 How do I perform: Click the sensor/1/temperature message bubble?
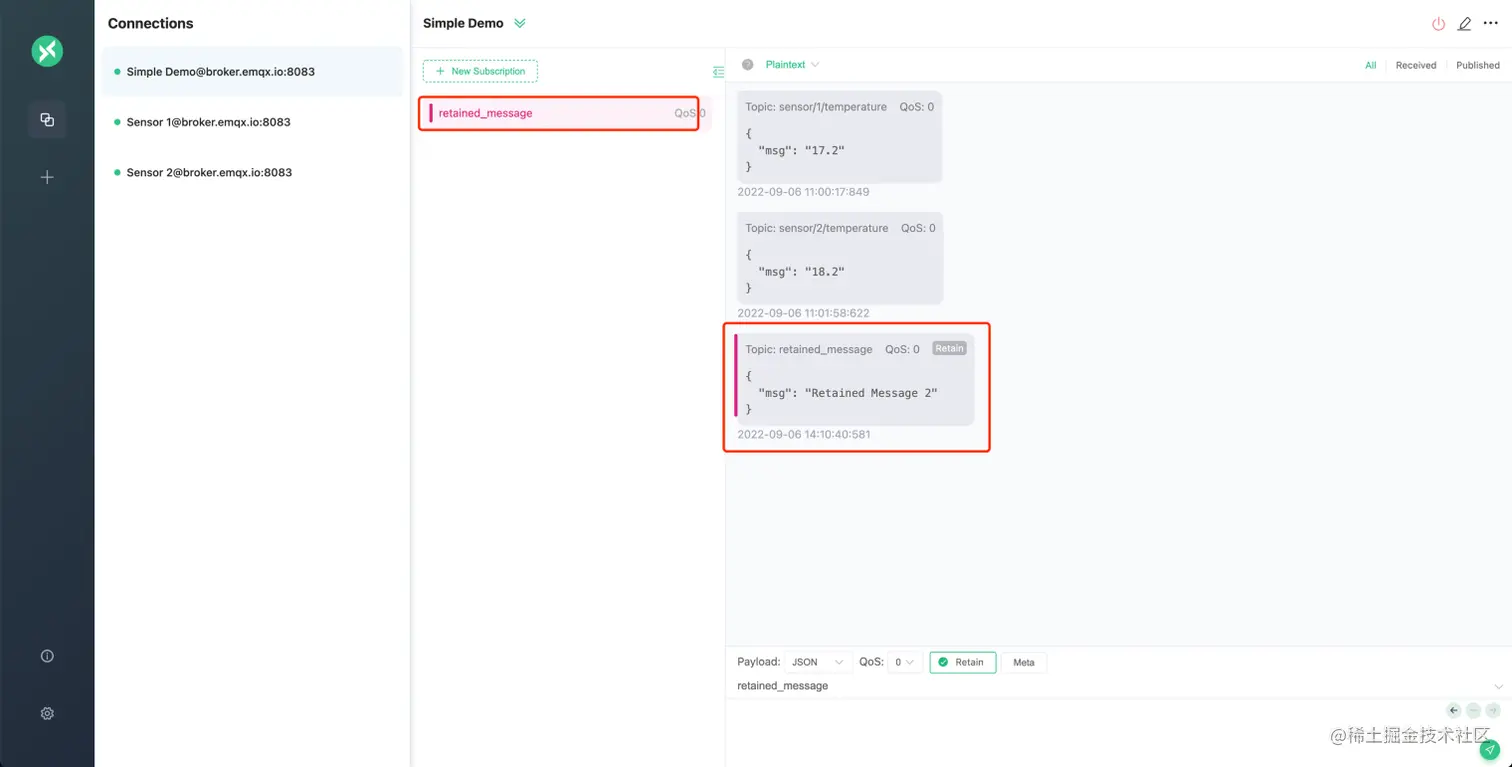point(840,136)
